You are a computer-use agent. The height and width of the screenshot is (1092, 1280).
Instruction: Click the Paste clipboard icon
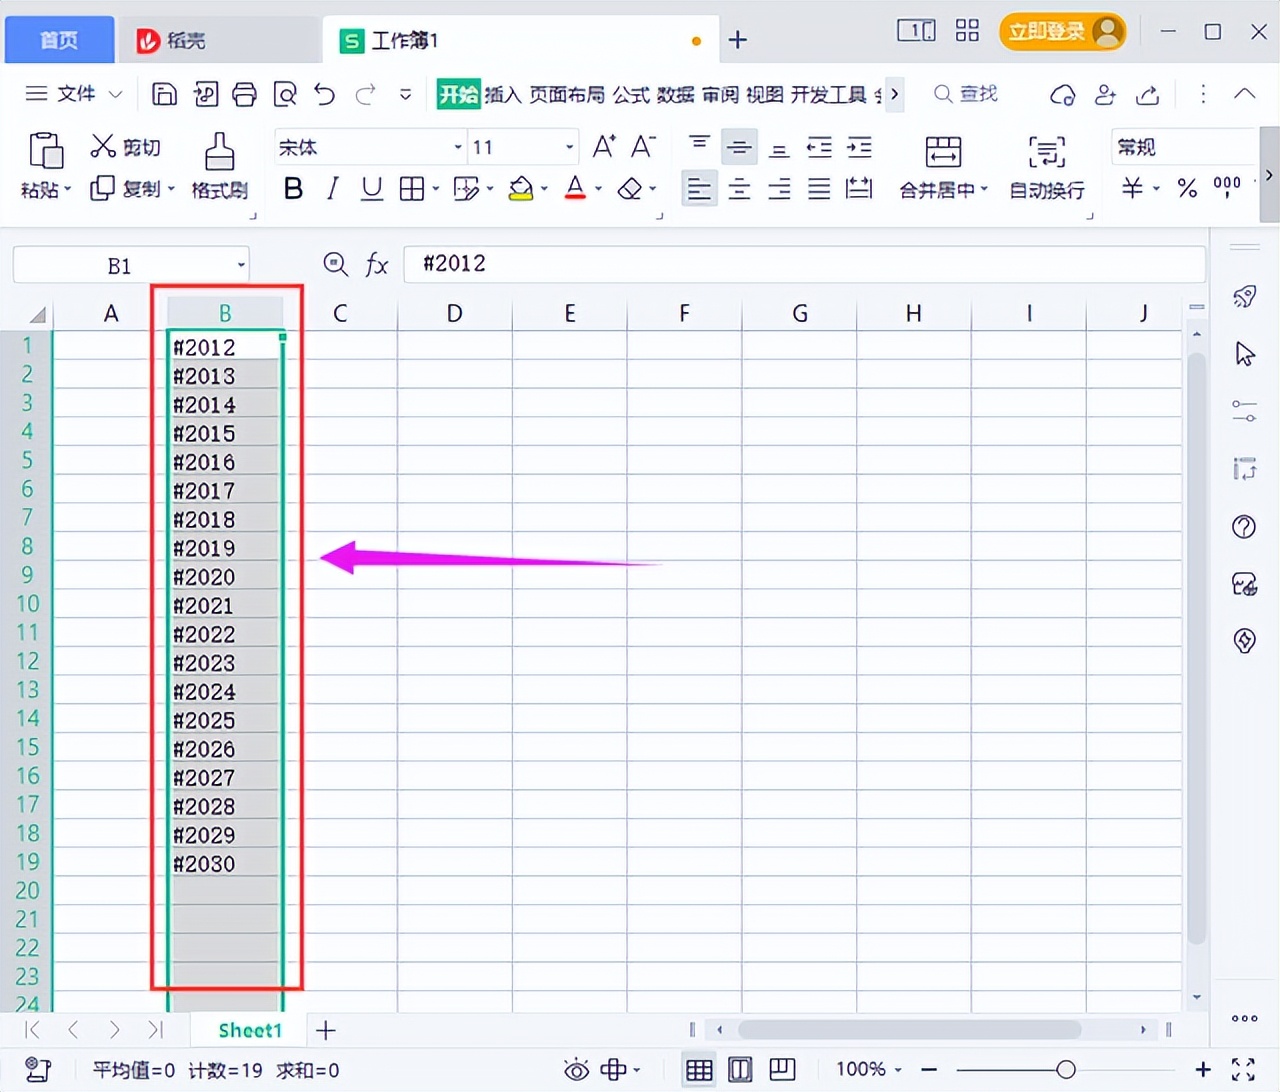coord(45,150)
